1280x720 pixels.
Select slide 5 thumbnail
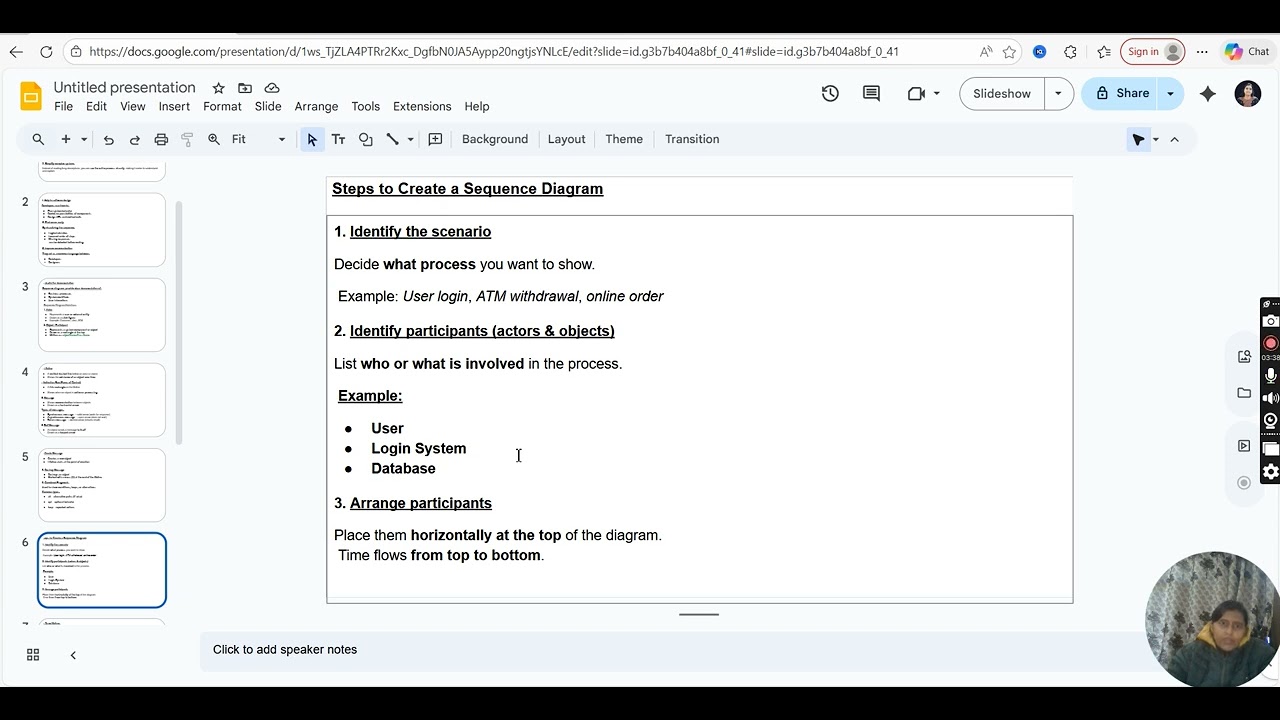click(102, 485)
